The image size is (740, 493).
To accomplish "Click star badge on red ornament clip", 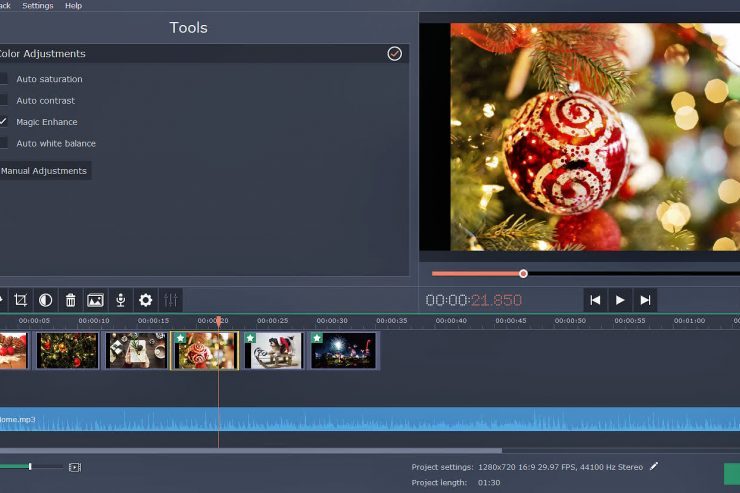I will [180, 338].
